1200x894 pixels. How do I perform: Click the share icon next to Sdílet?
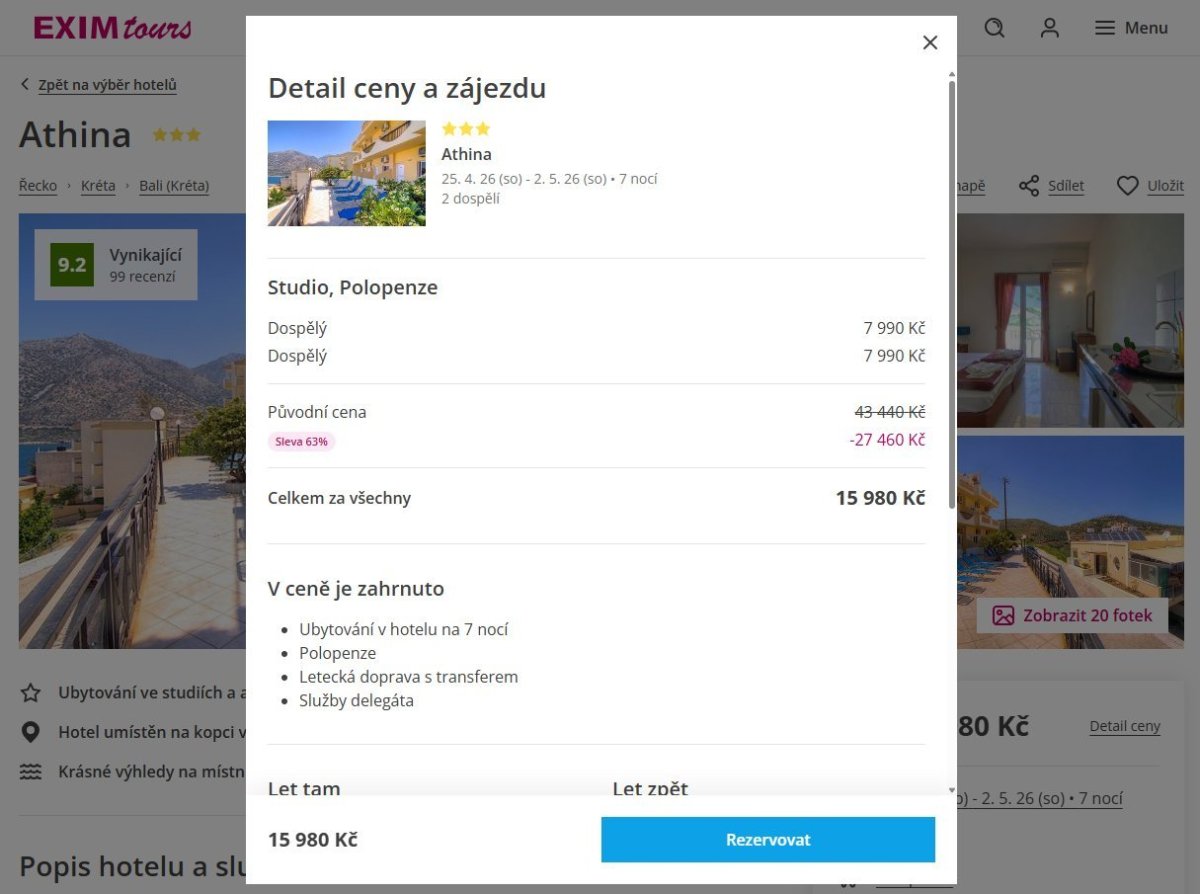point(1029,186)
